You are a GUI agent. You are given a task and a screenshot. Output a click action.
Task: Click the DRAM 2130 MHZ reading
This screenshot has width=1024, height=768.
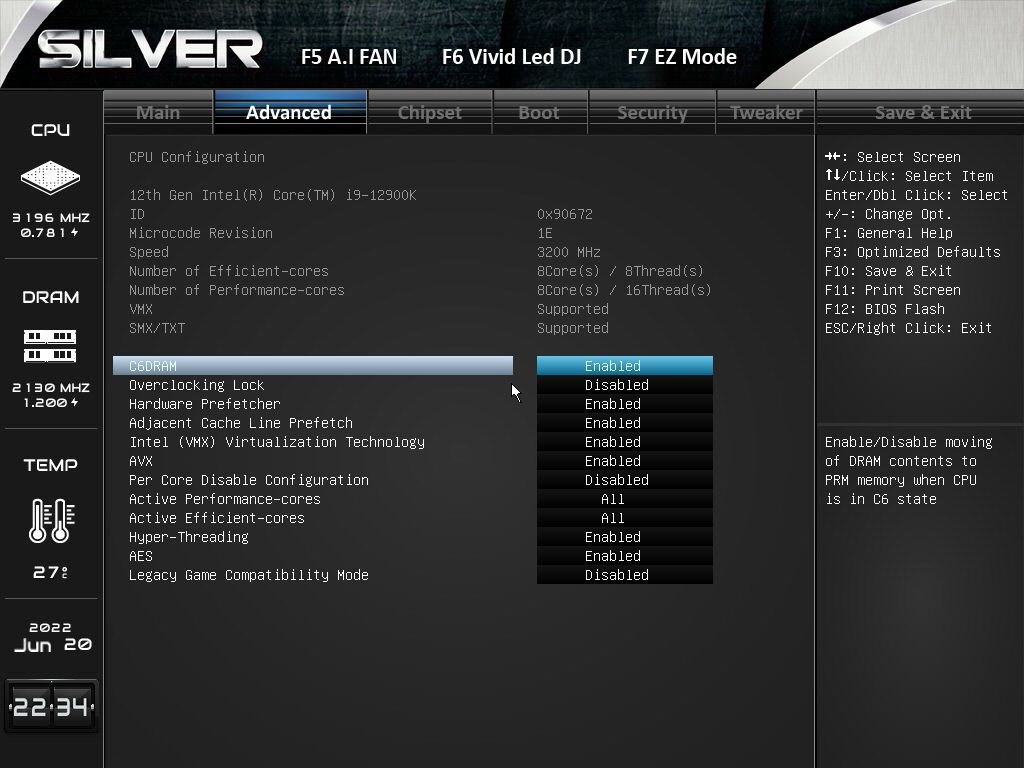click(x=51, y=387)
